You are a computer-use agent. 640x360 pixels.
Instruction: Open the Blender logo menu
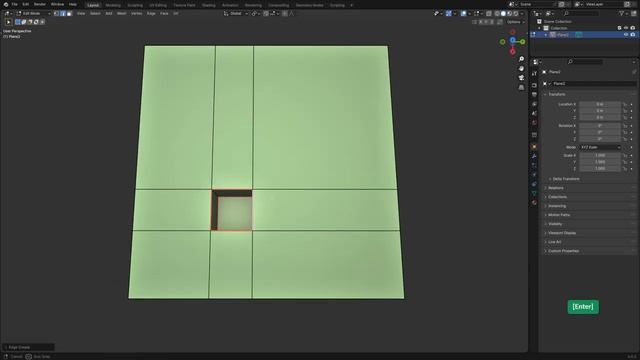click(6, 4)
